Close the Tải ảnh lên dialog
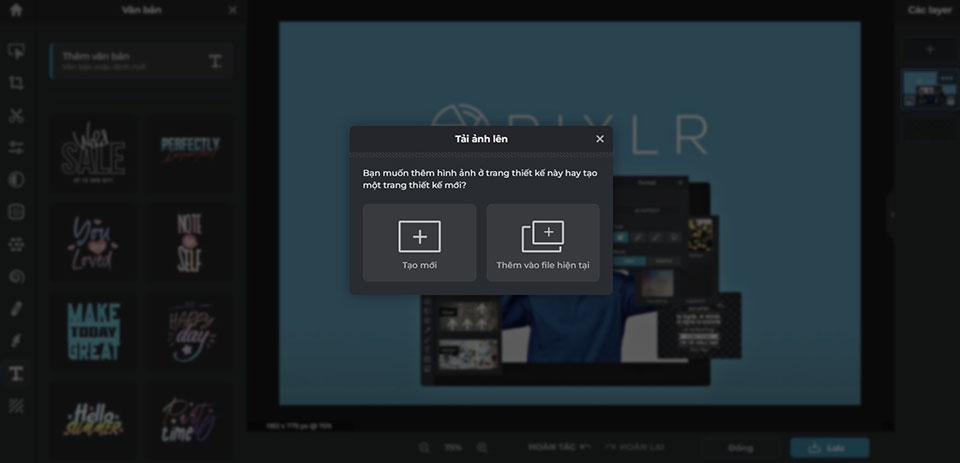960x463 pixels. click(600, 139)
